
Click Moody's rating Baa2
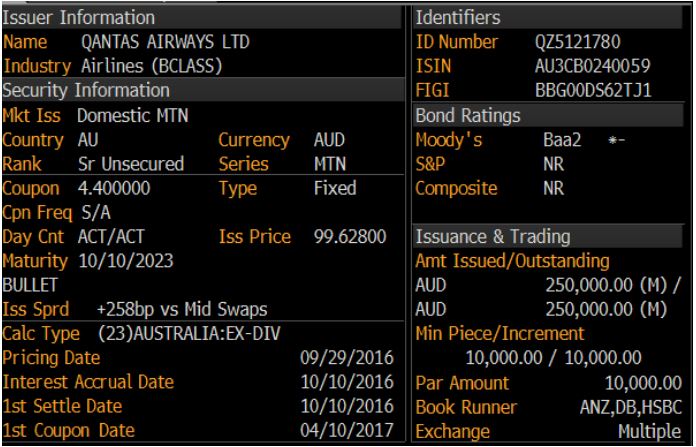[562, 140]
